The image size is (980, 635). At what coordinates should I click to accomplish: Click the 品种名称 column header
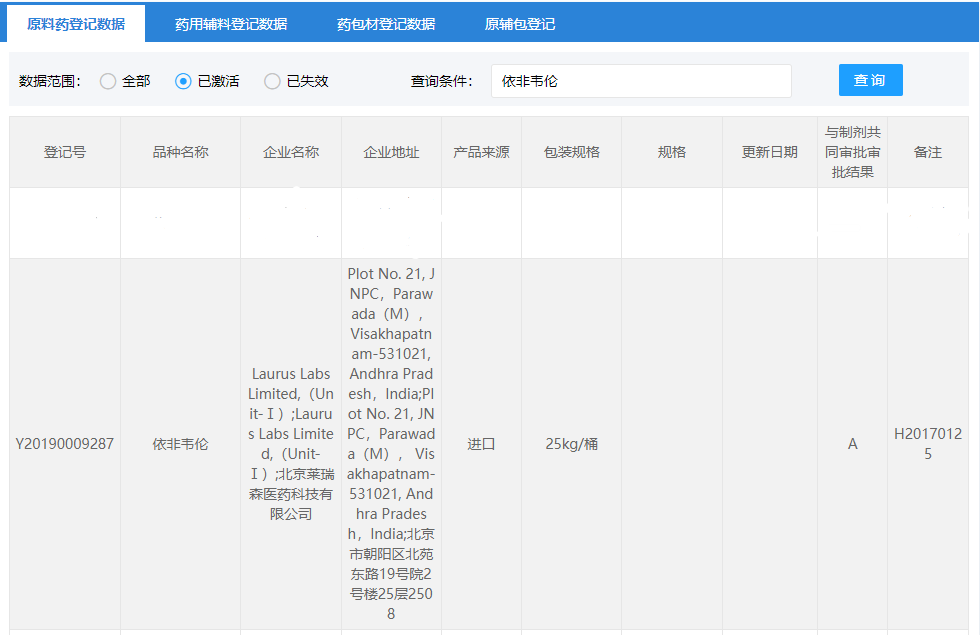click(180, 152)
